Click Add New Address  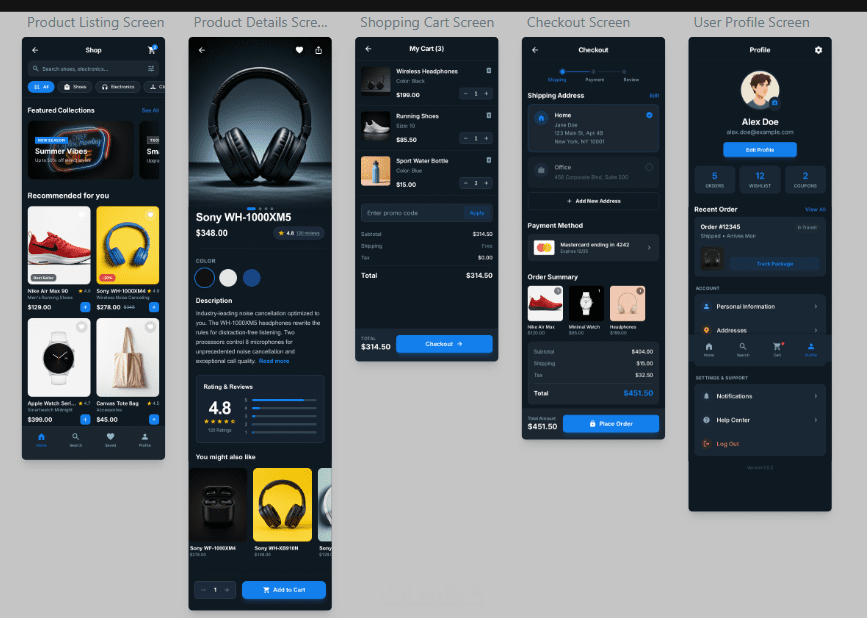point(593,201)
